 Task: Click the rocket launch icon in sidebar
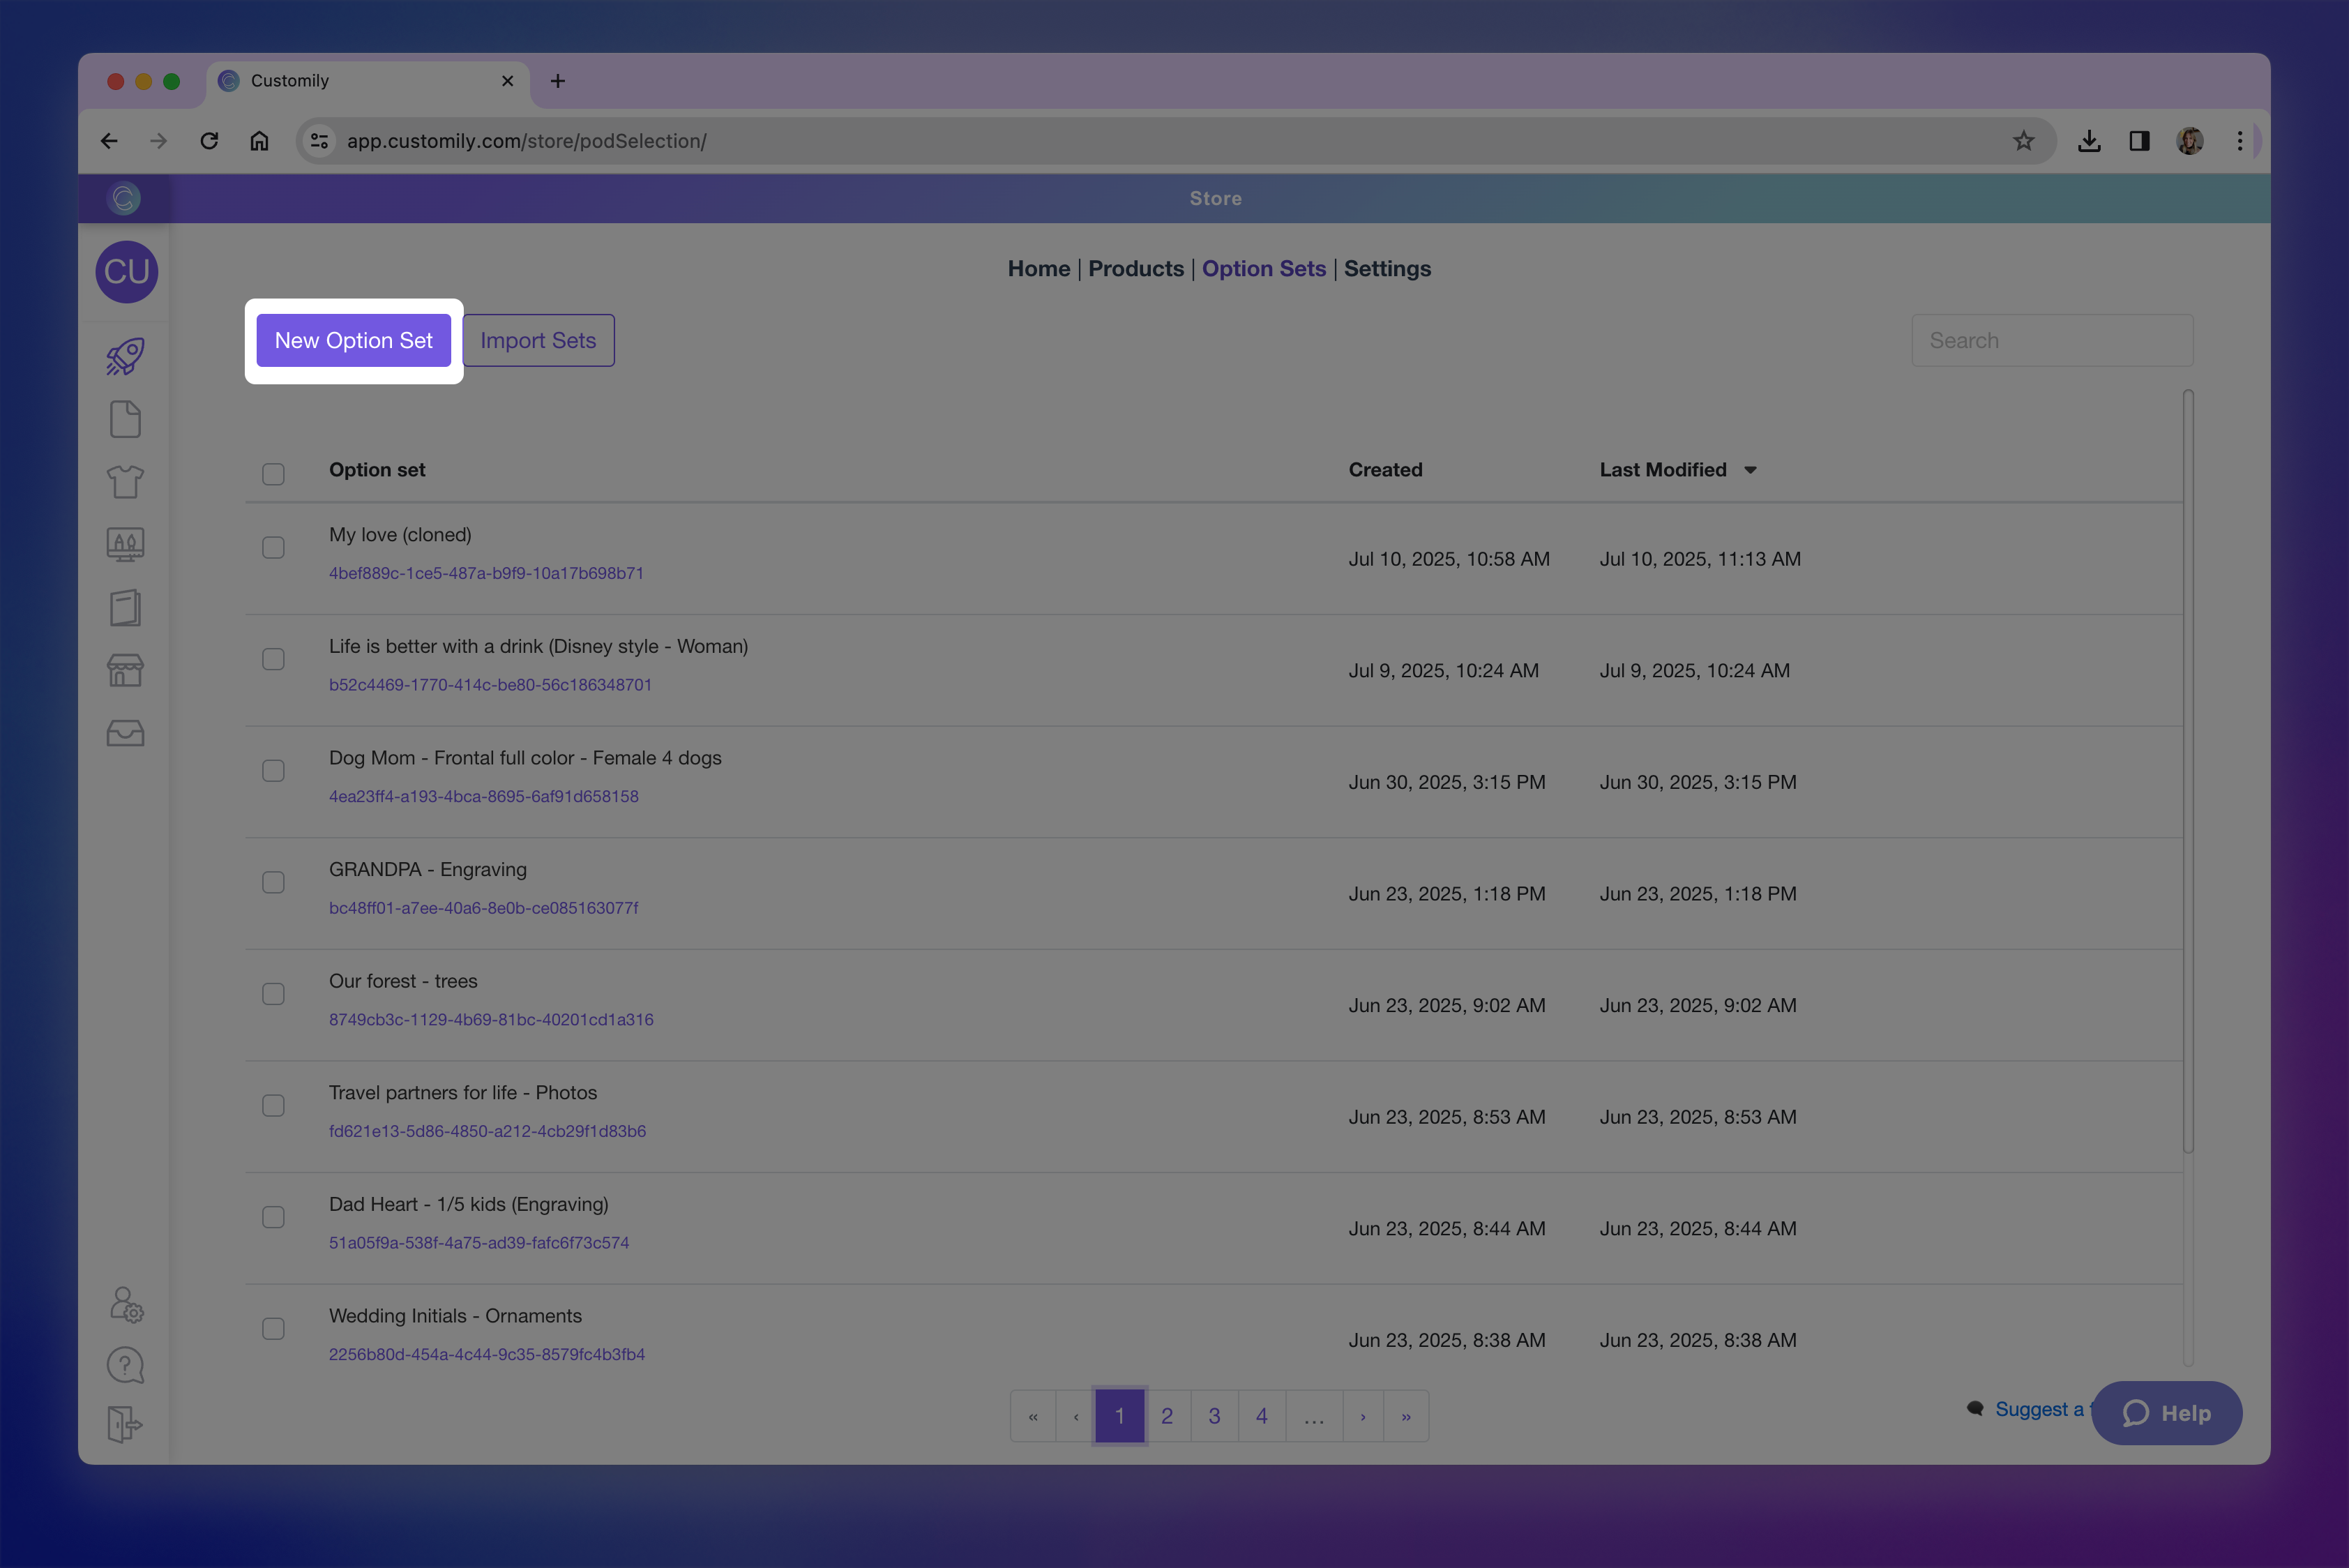(126, 356)
